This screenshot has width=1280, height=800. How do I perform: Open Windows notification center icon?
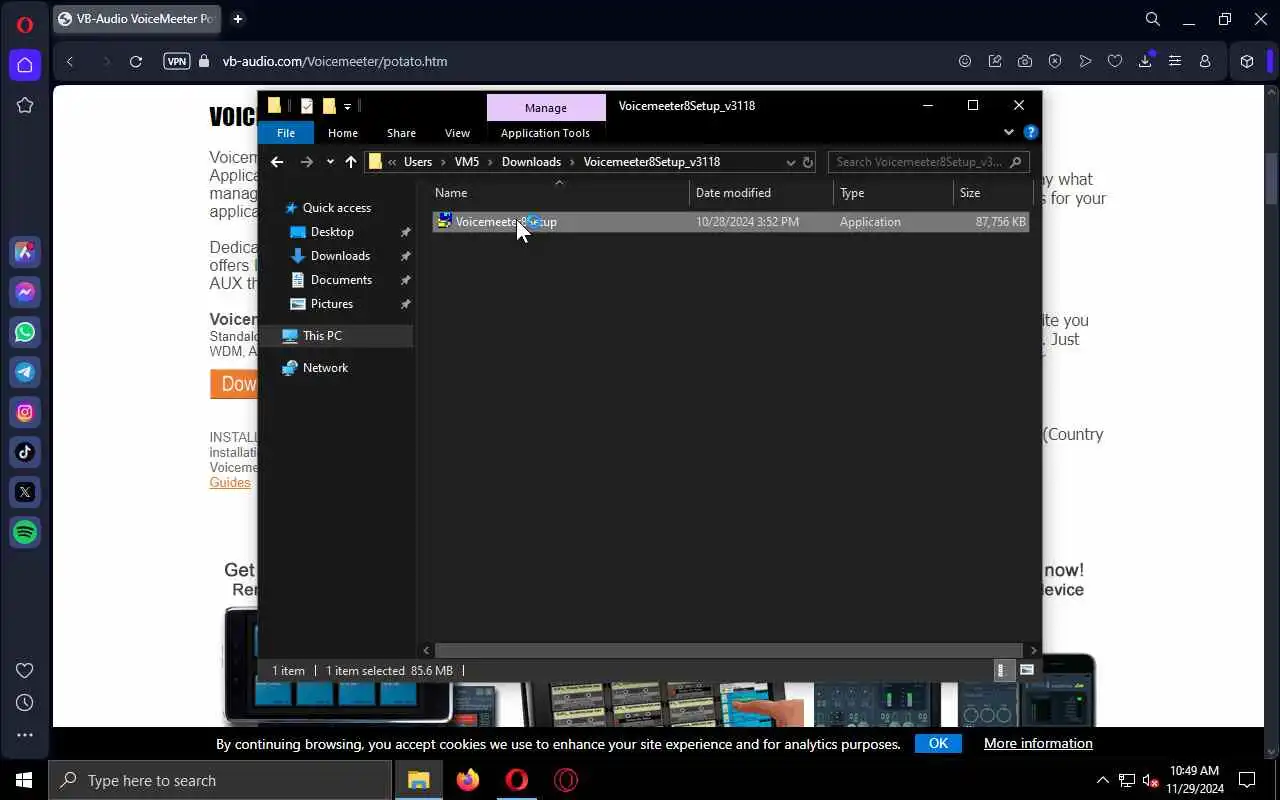[x=1247, y=780]
